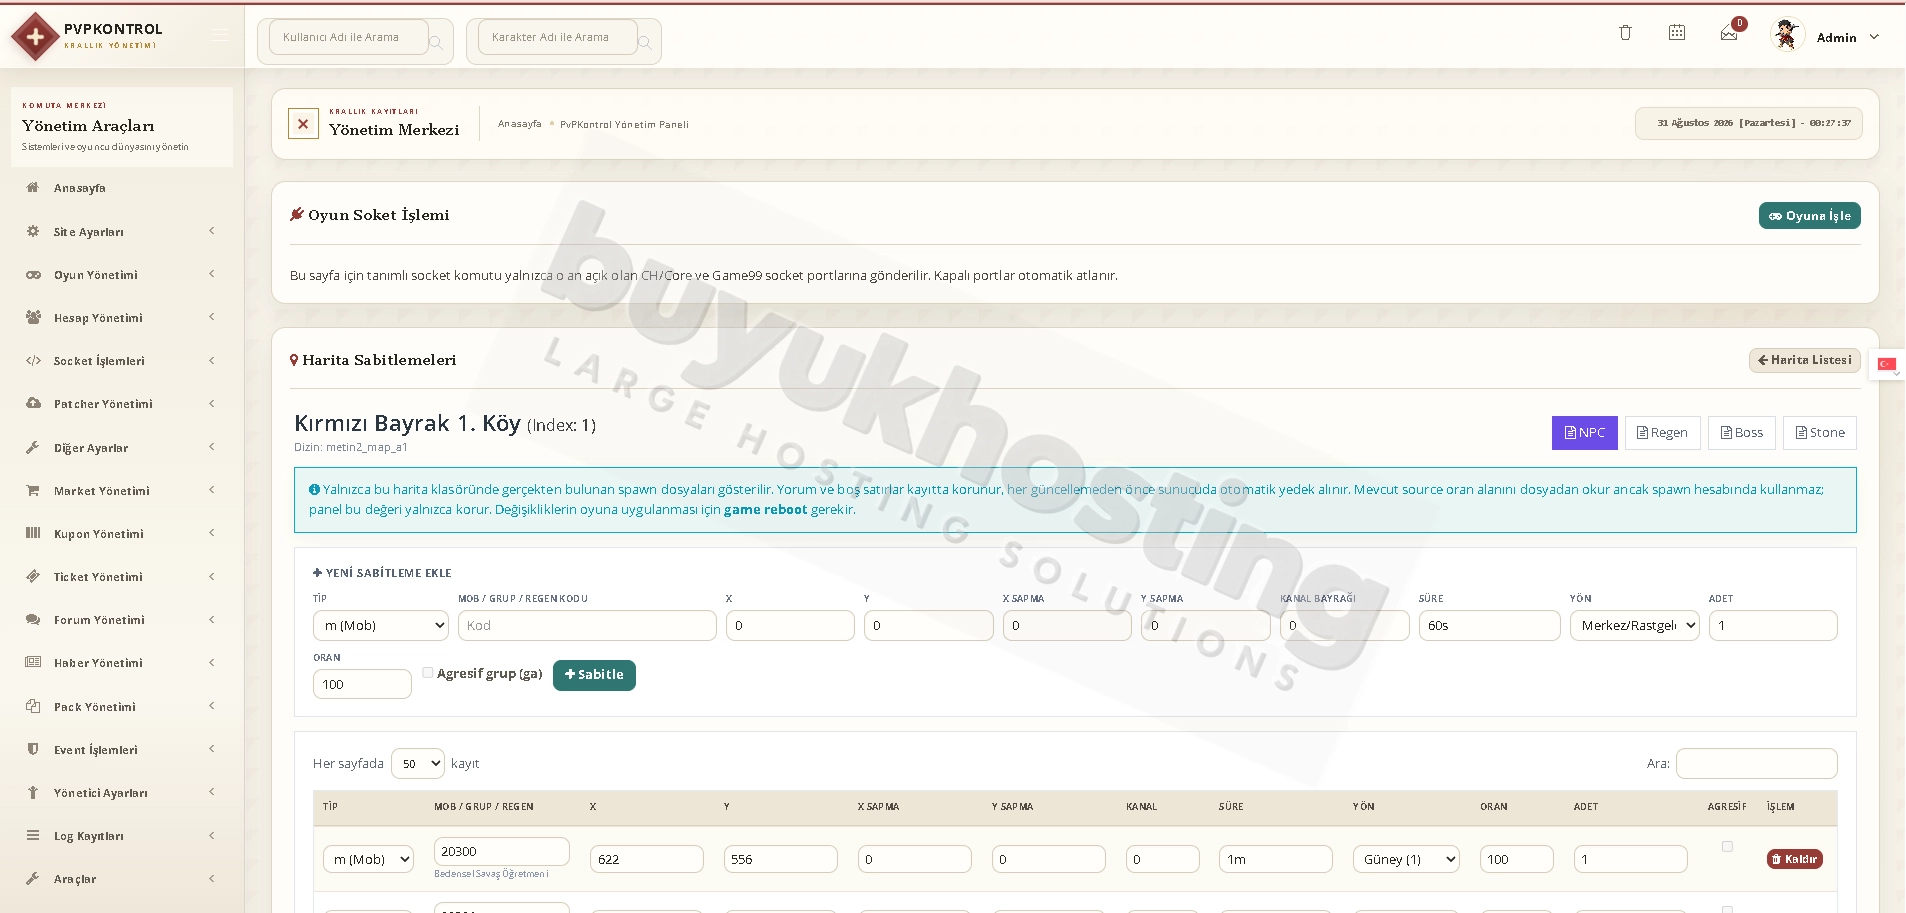Click the Haber Yönetimi newspaper icon
Viewport: 1906px width, 913px height.
tap(33, 663)
